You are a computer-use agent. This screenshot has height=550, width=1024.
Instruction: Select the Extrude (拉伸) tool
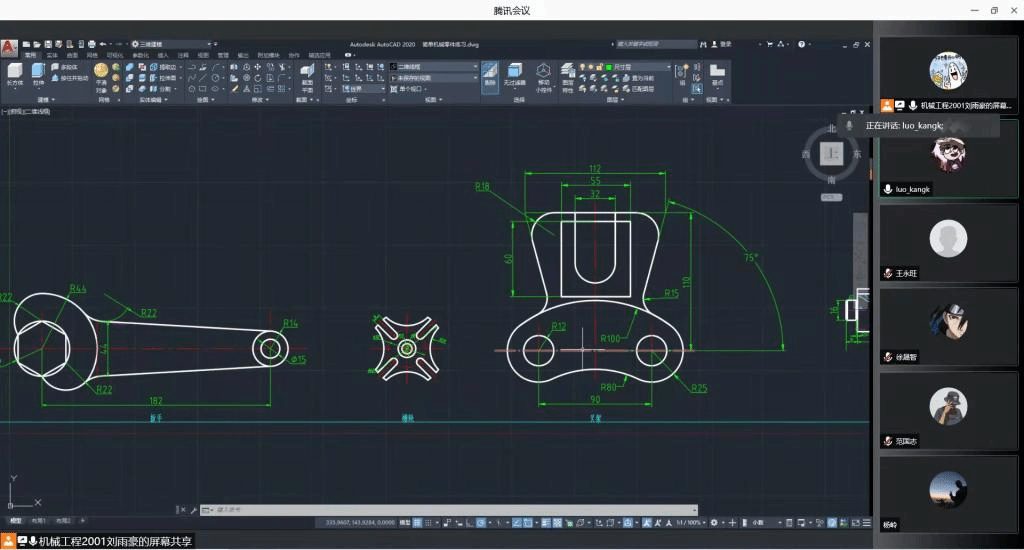point(38,72)
